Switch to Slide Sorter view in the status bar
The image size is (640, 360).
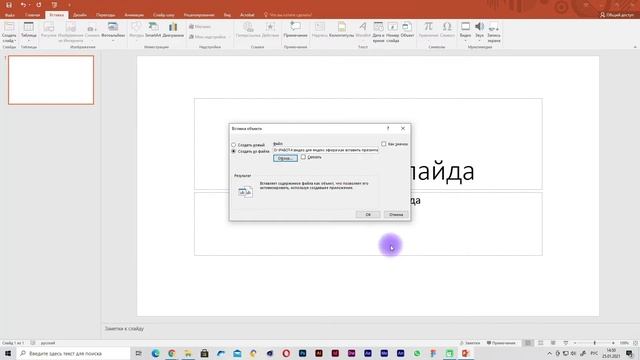[540, 343]
